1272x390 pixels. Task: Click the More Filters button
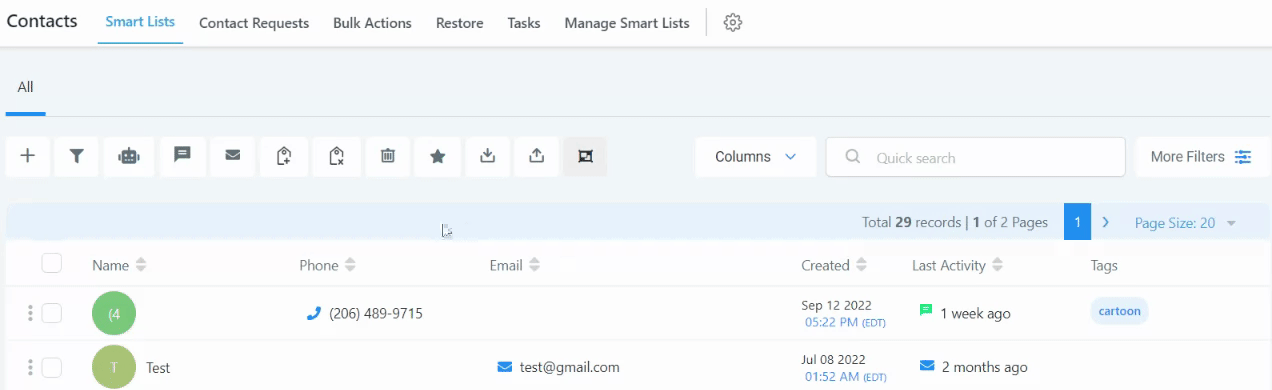pos(1201,157)
